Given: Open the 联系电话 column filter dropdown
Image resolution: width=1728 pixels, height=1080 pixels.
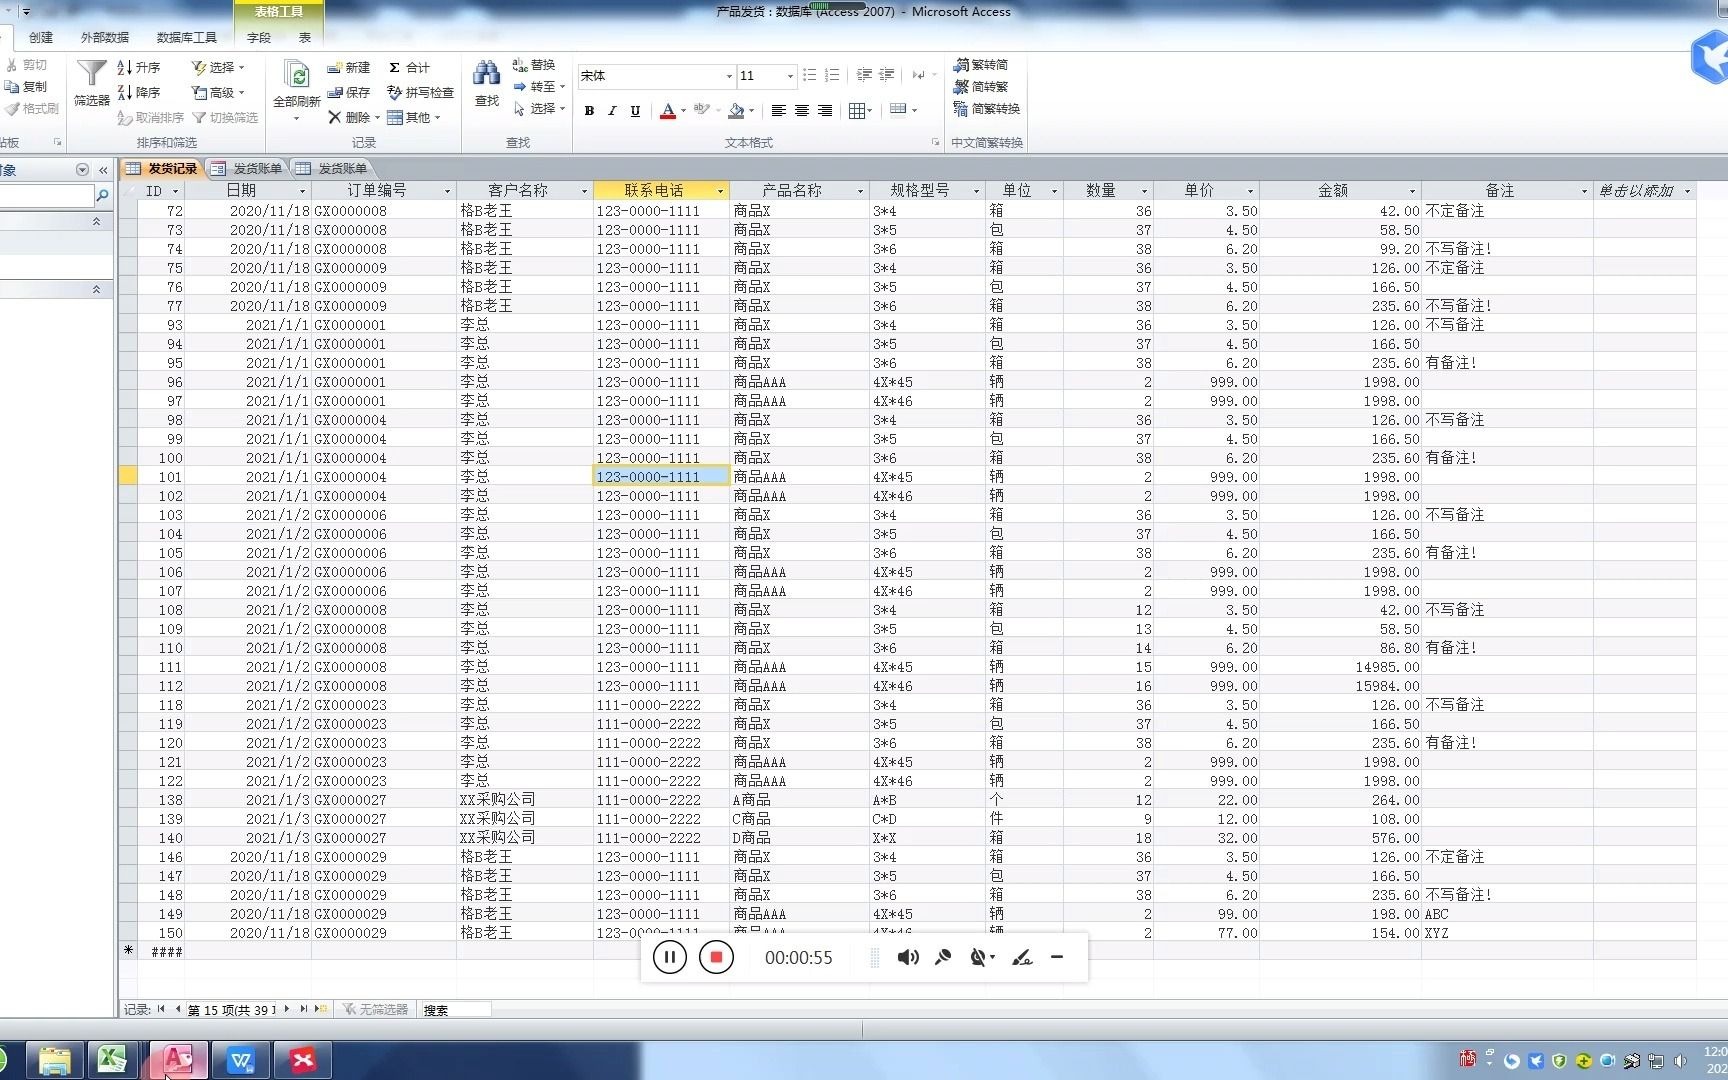Looking at the screenshot, I should [x=719, y=189].
